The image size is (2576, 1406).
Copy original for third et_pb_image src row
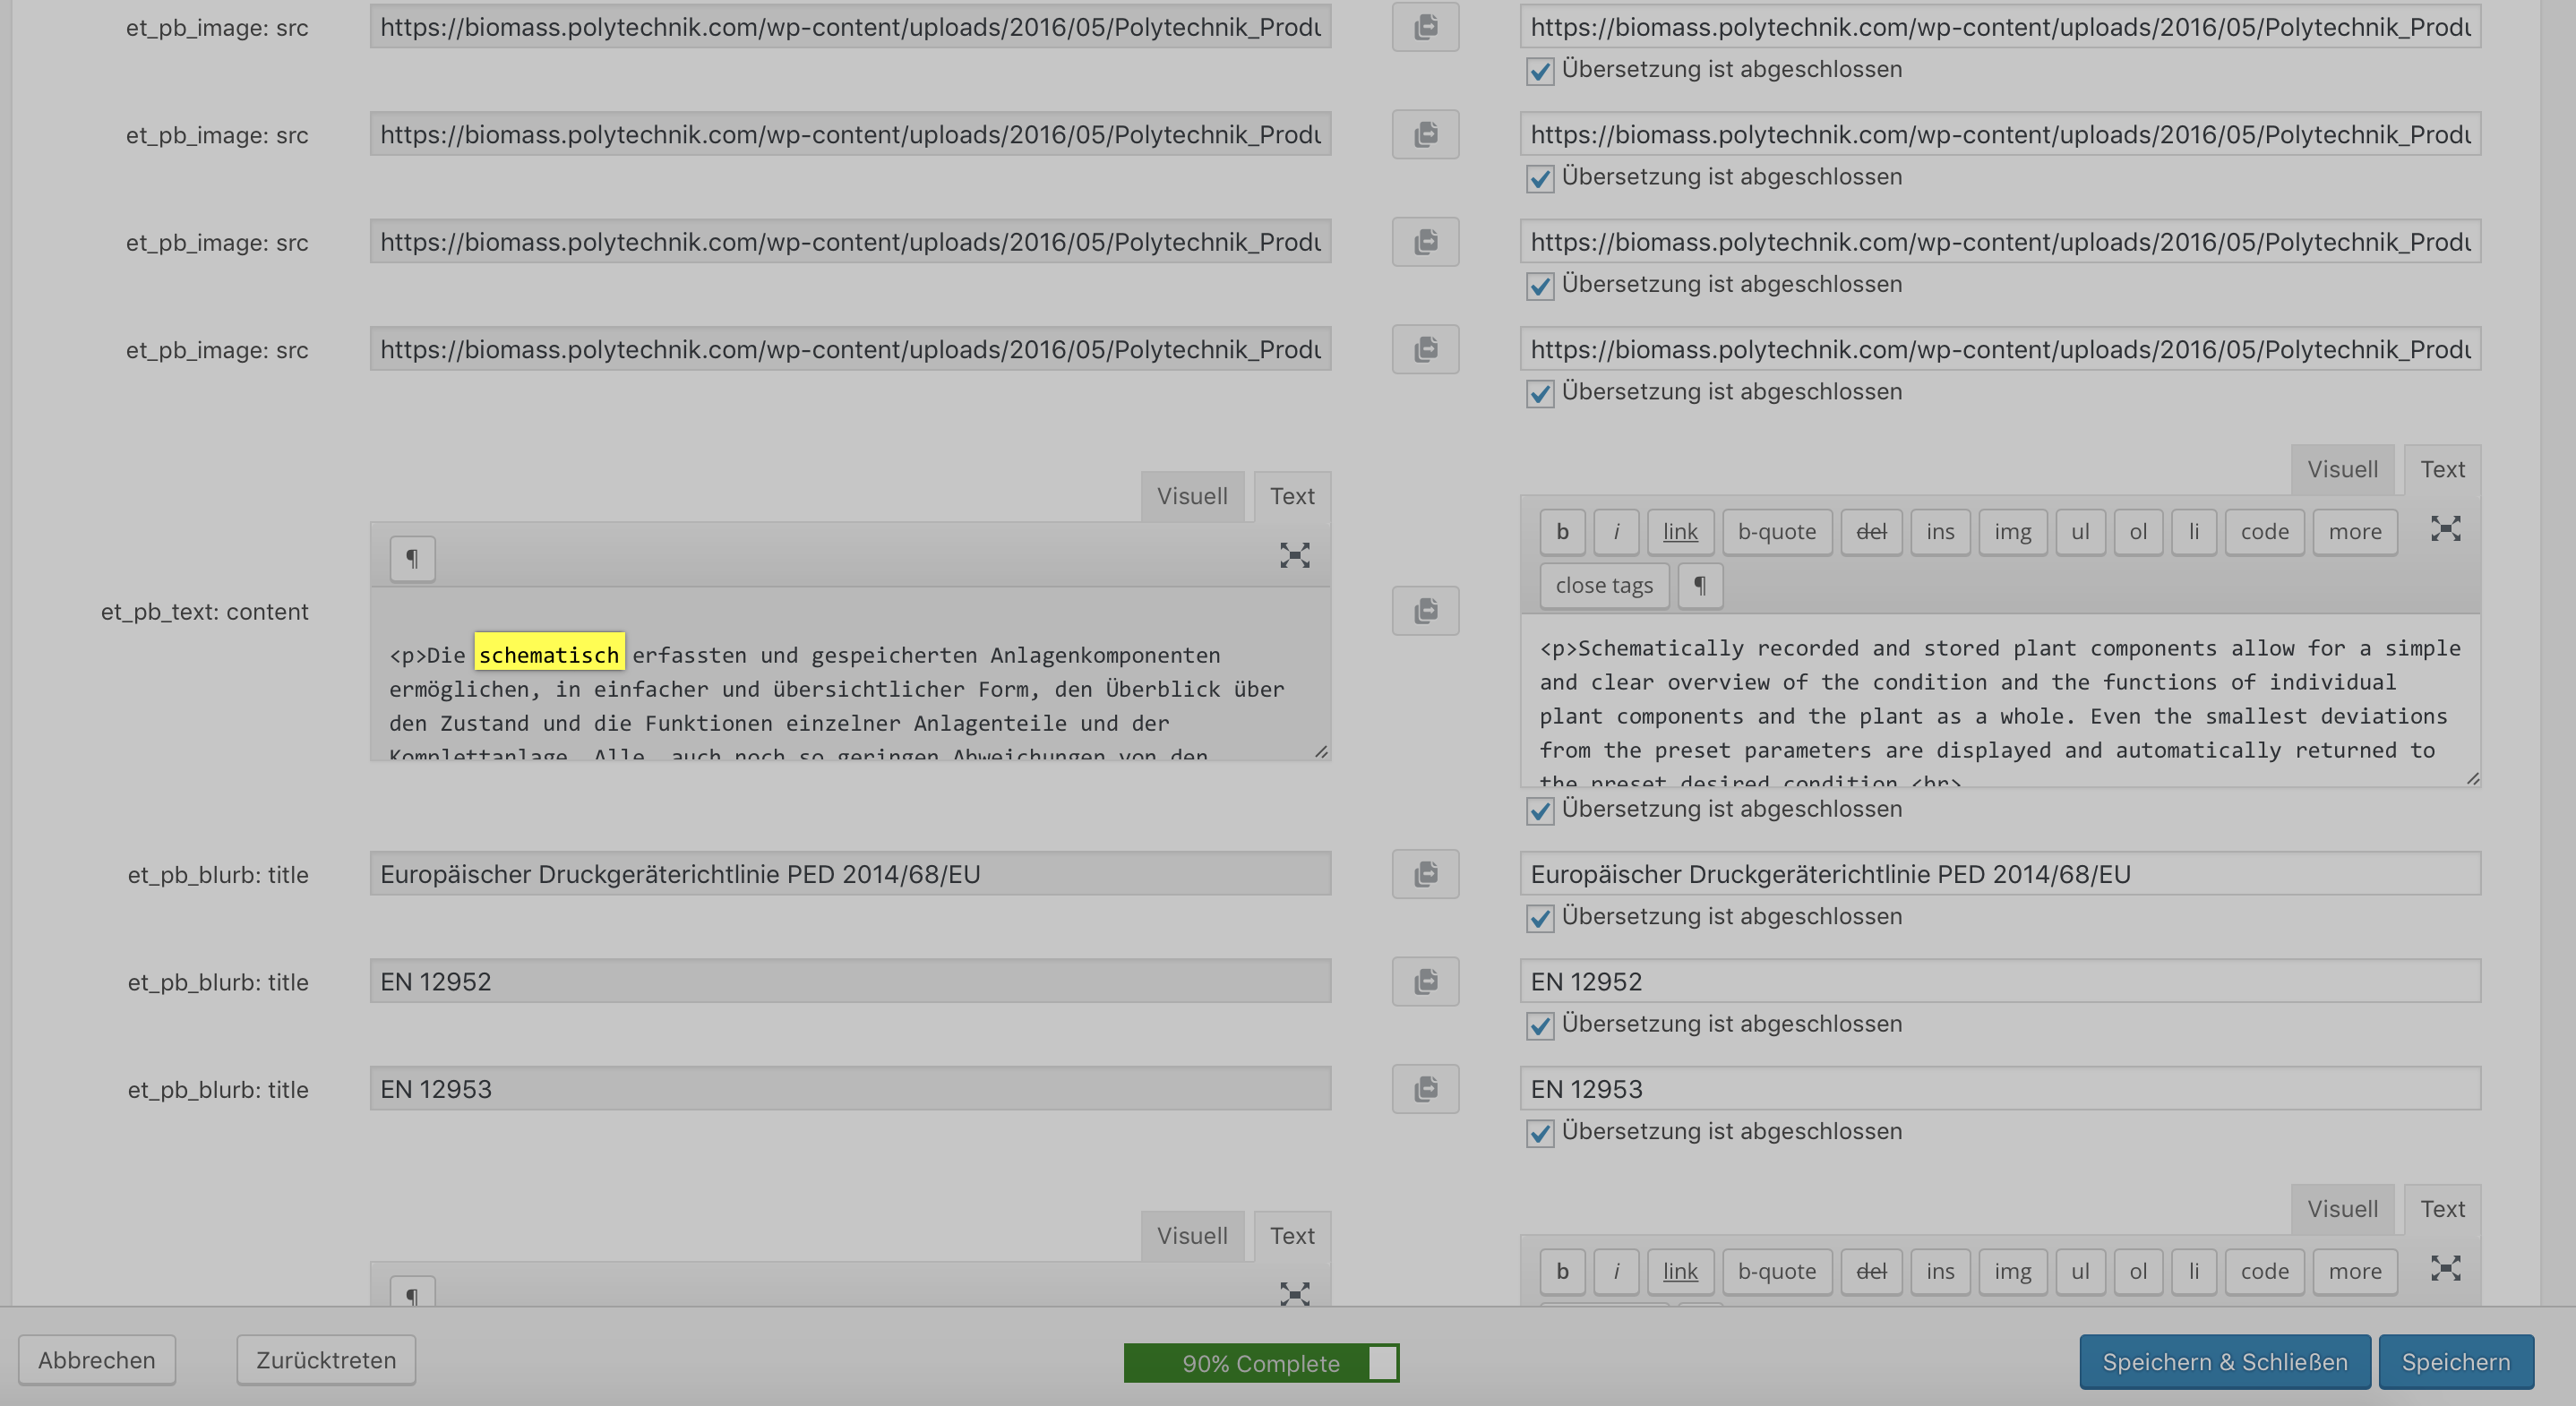(1425, 242)
